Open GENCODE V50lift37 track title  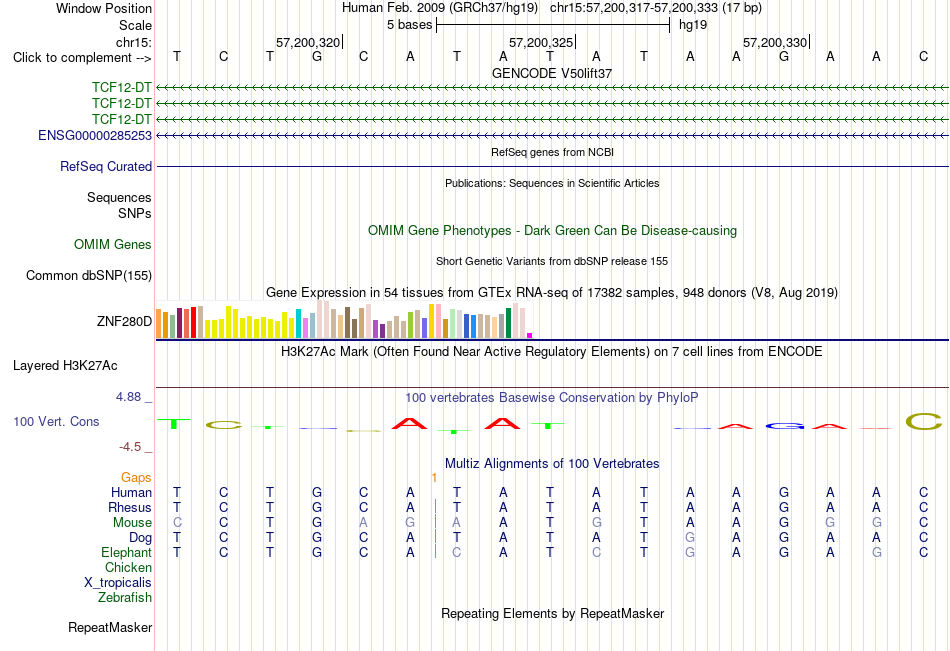[x=552, y=73]
